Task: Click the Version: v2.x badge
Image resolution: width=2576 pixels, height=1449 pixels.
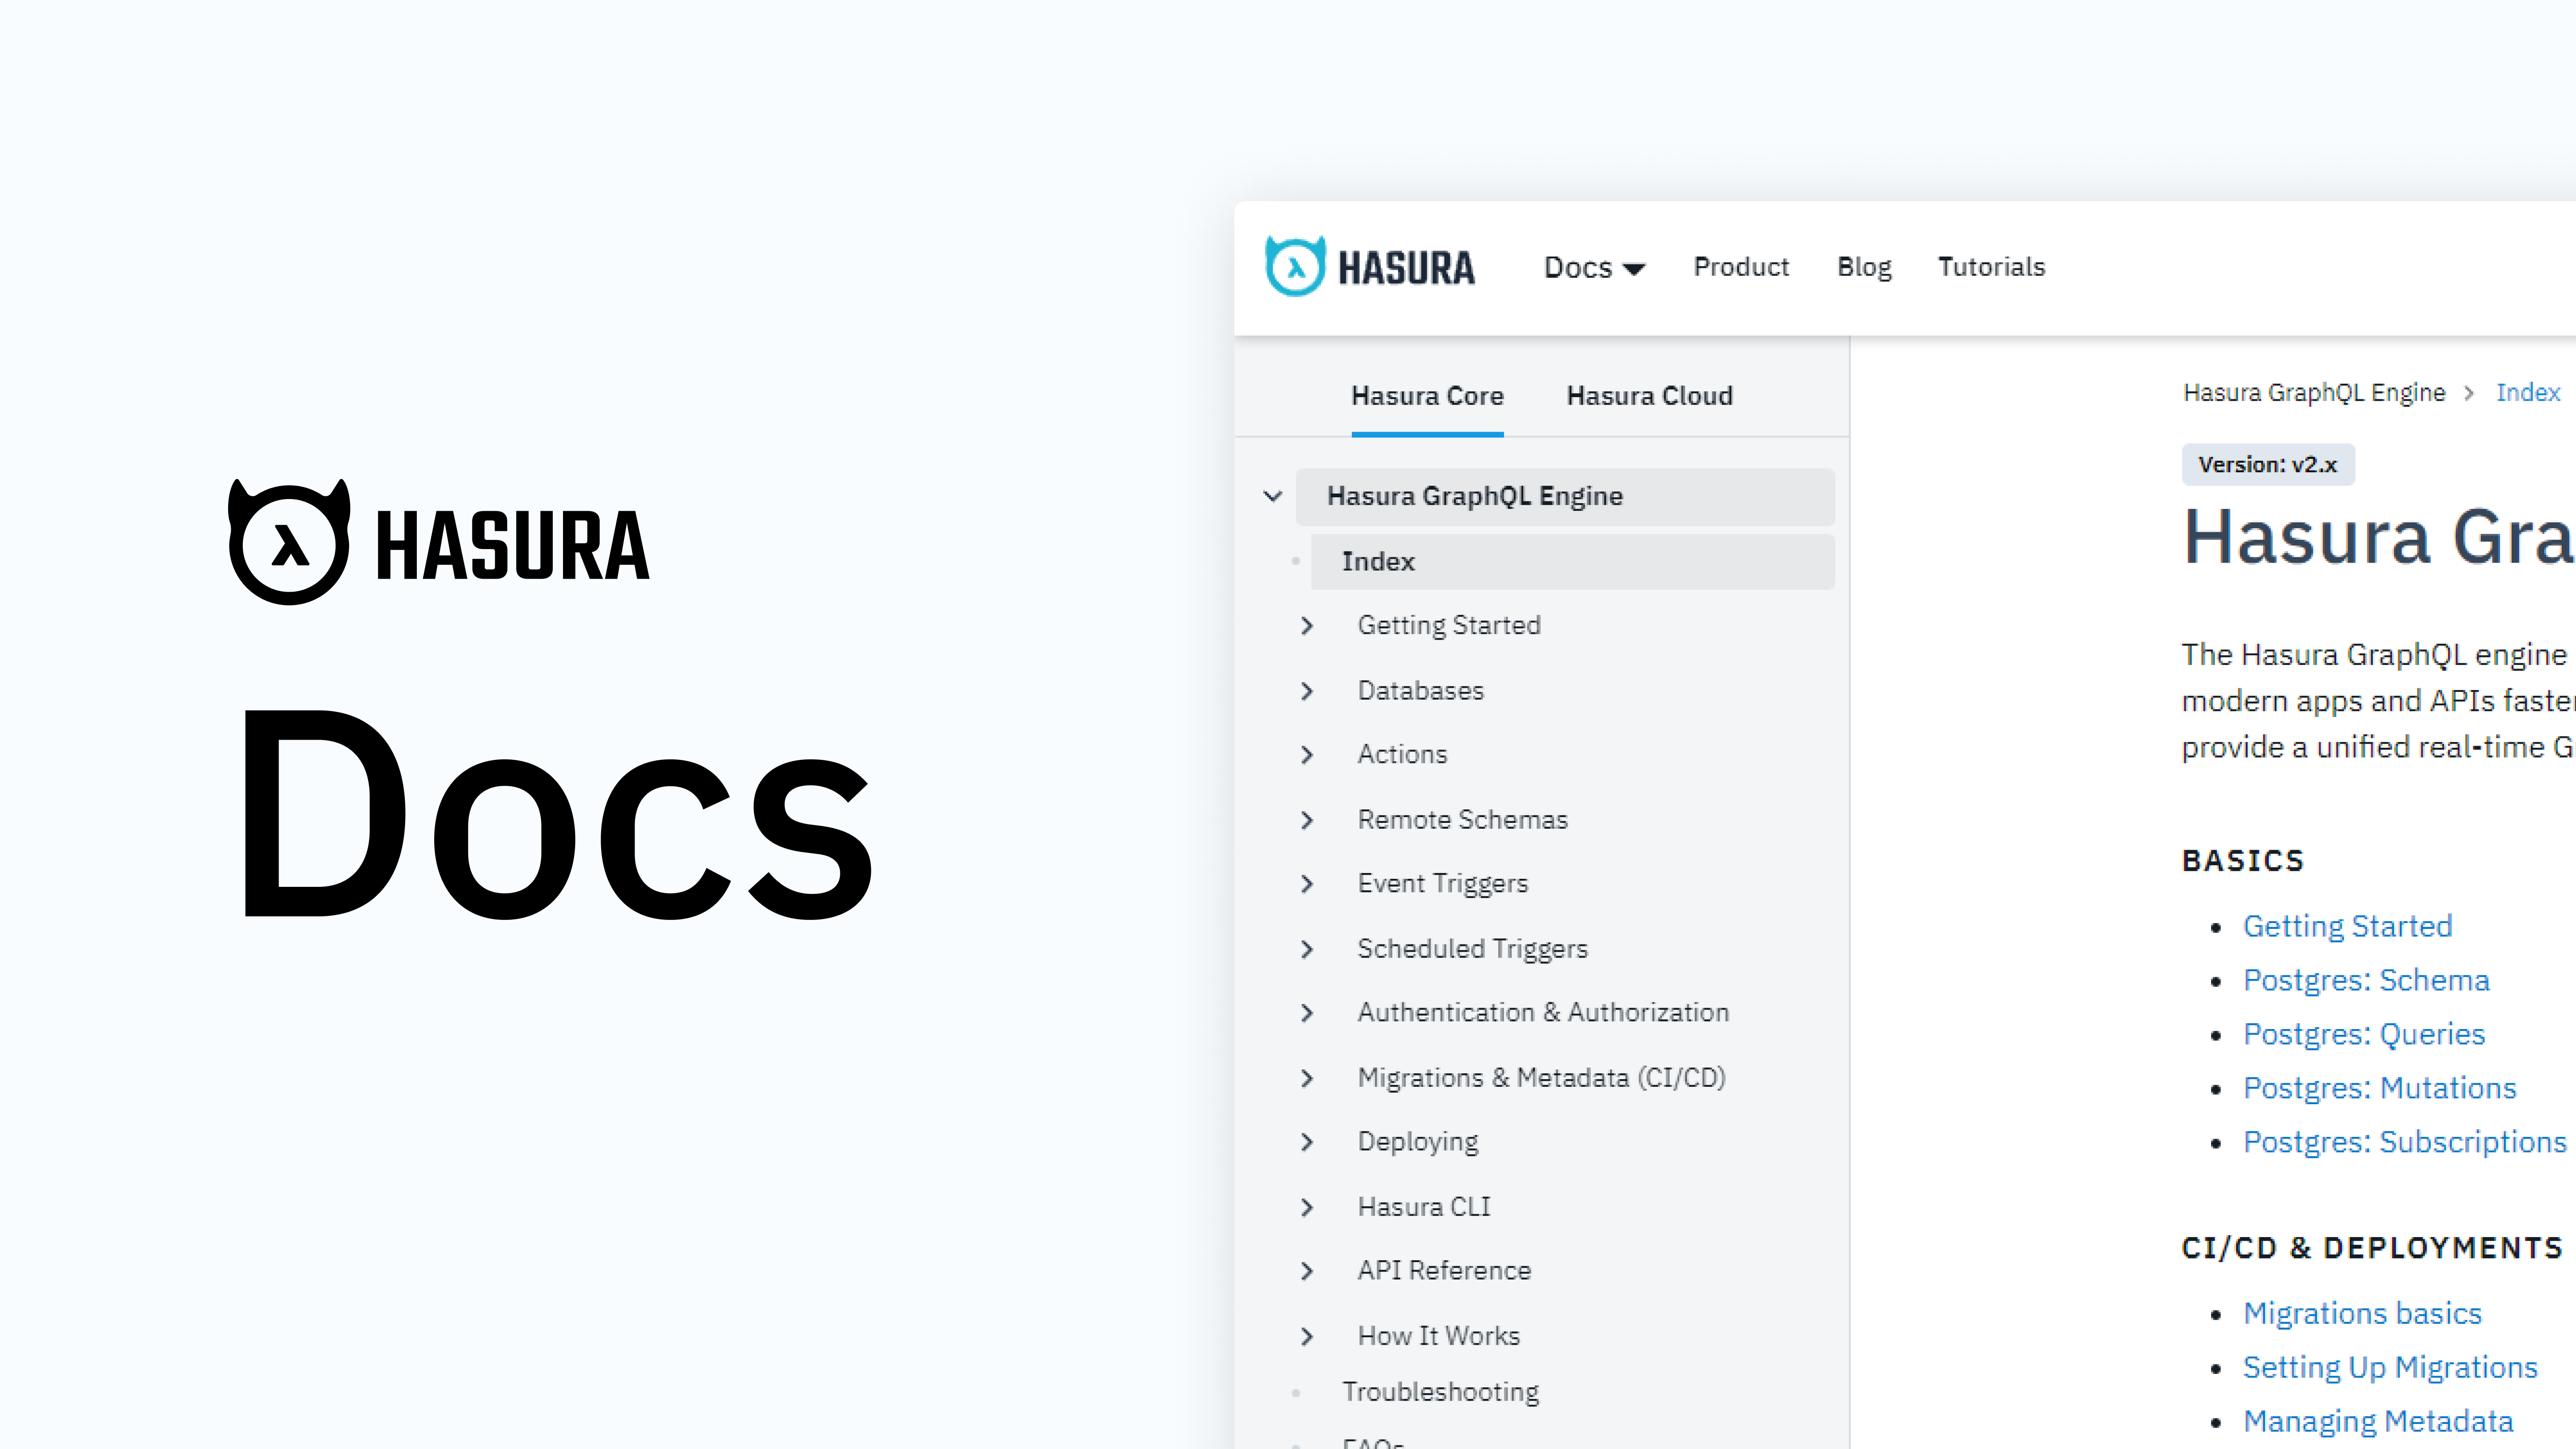Action: click(2268, 464)
